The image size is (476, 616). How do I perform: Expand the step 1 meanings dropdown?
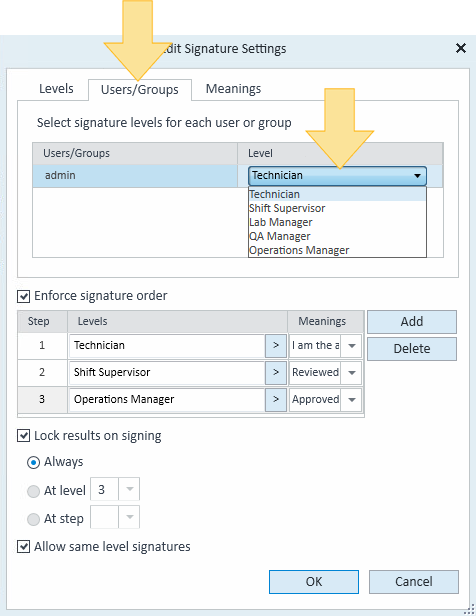[352, 346]
